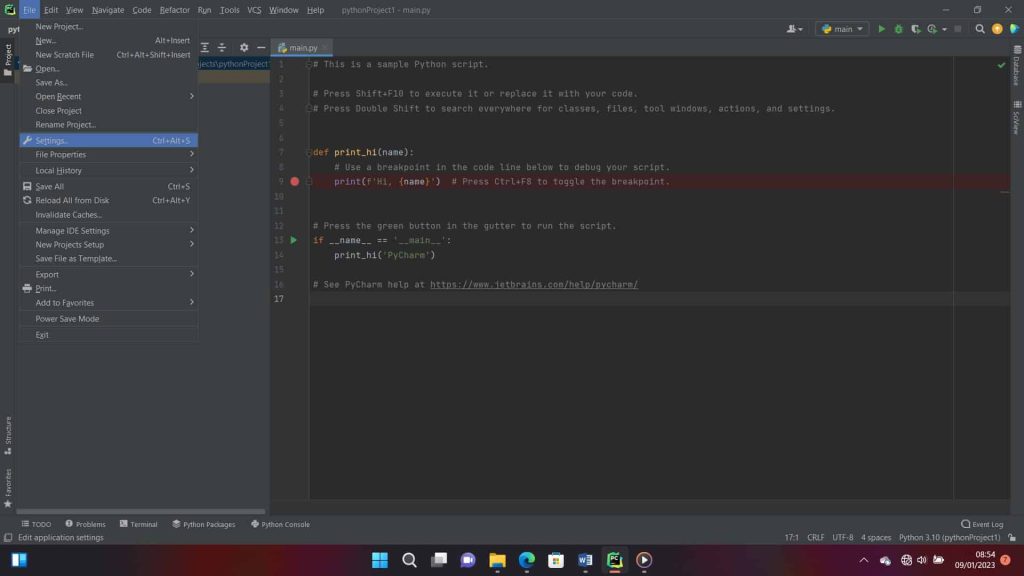Click Collapse All icon in Project panel
This screenshot has height=576, width=1024.
click(222, 47)
